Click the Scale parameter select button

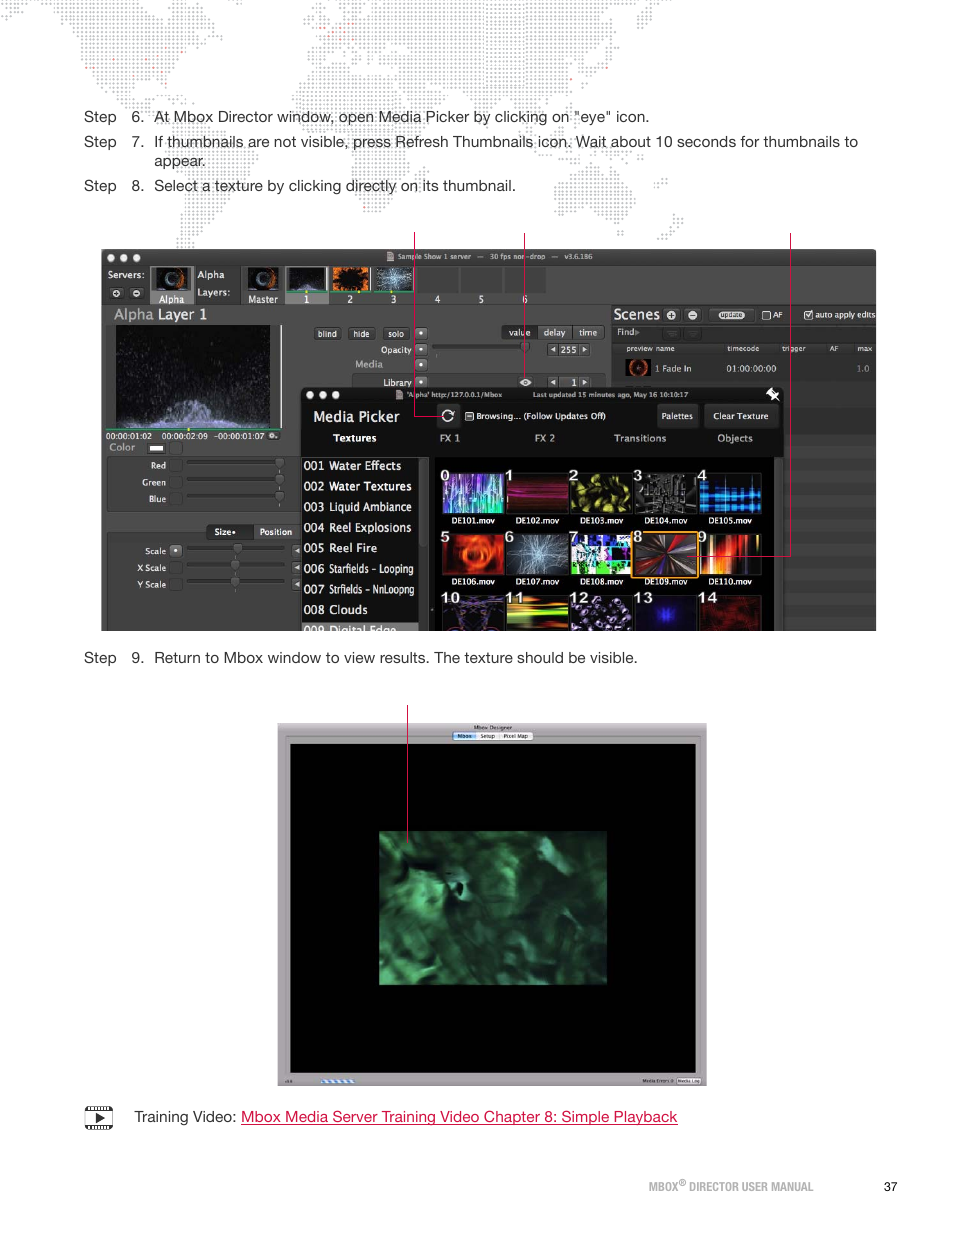(x=176, y=550)
